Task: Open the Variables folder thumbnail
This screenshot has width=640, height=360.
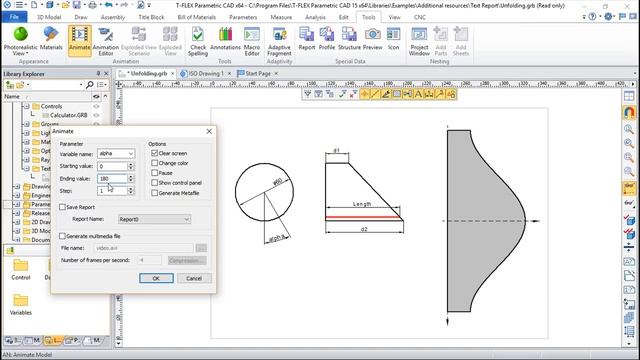Action: pos(20,304)
